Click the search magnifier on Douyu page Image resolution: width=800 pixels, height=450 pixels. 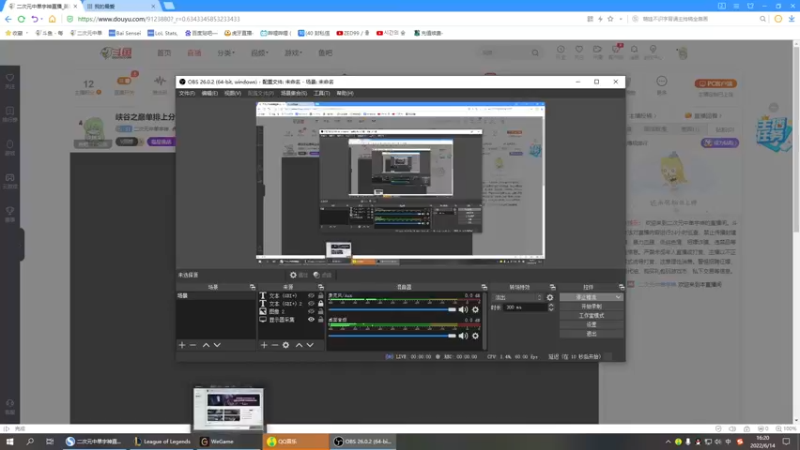point(535,53)
